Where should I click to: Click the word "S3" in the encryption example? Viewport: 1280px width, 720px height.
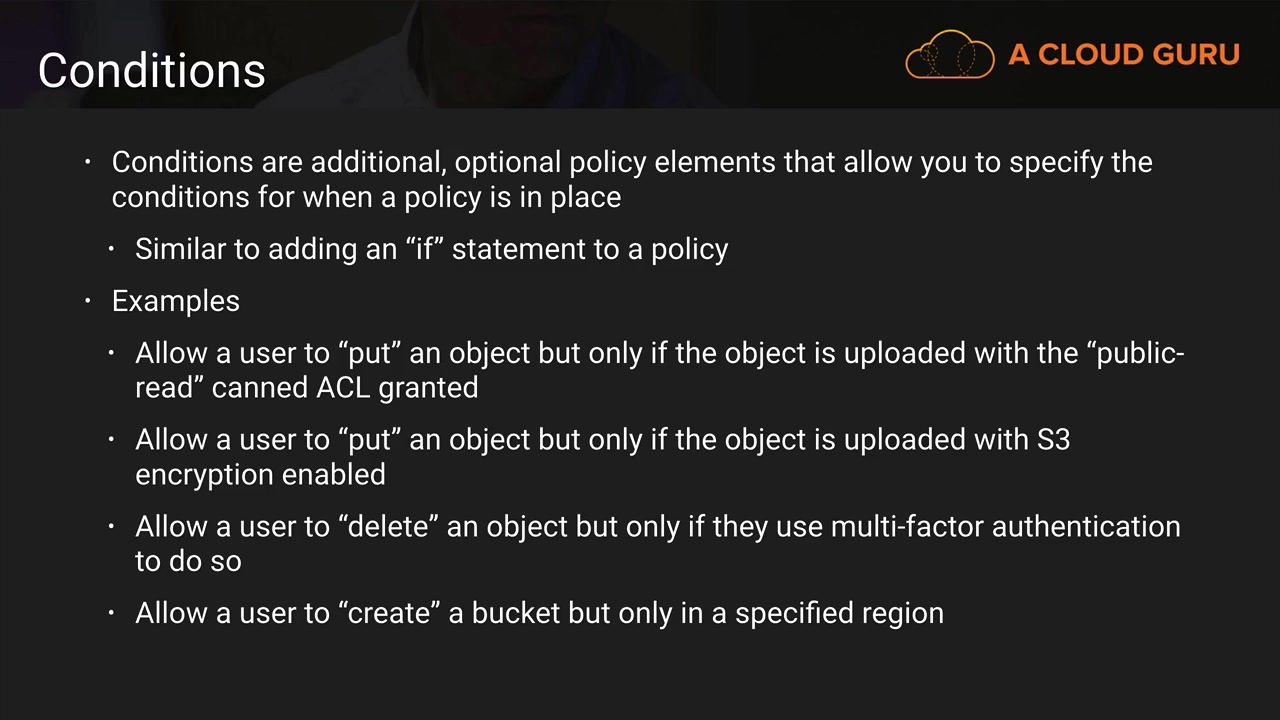[x=1054, y=440]
